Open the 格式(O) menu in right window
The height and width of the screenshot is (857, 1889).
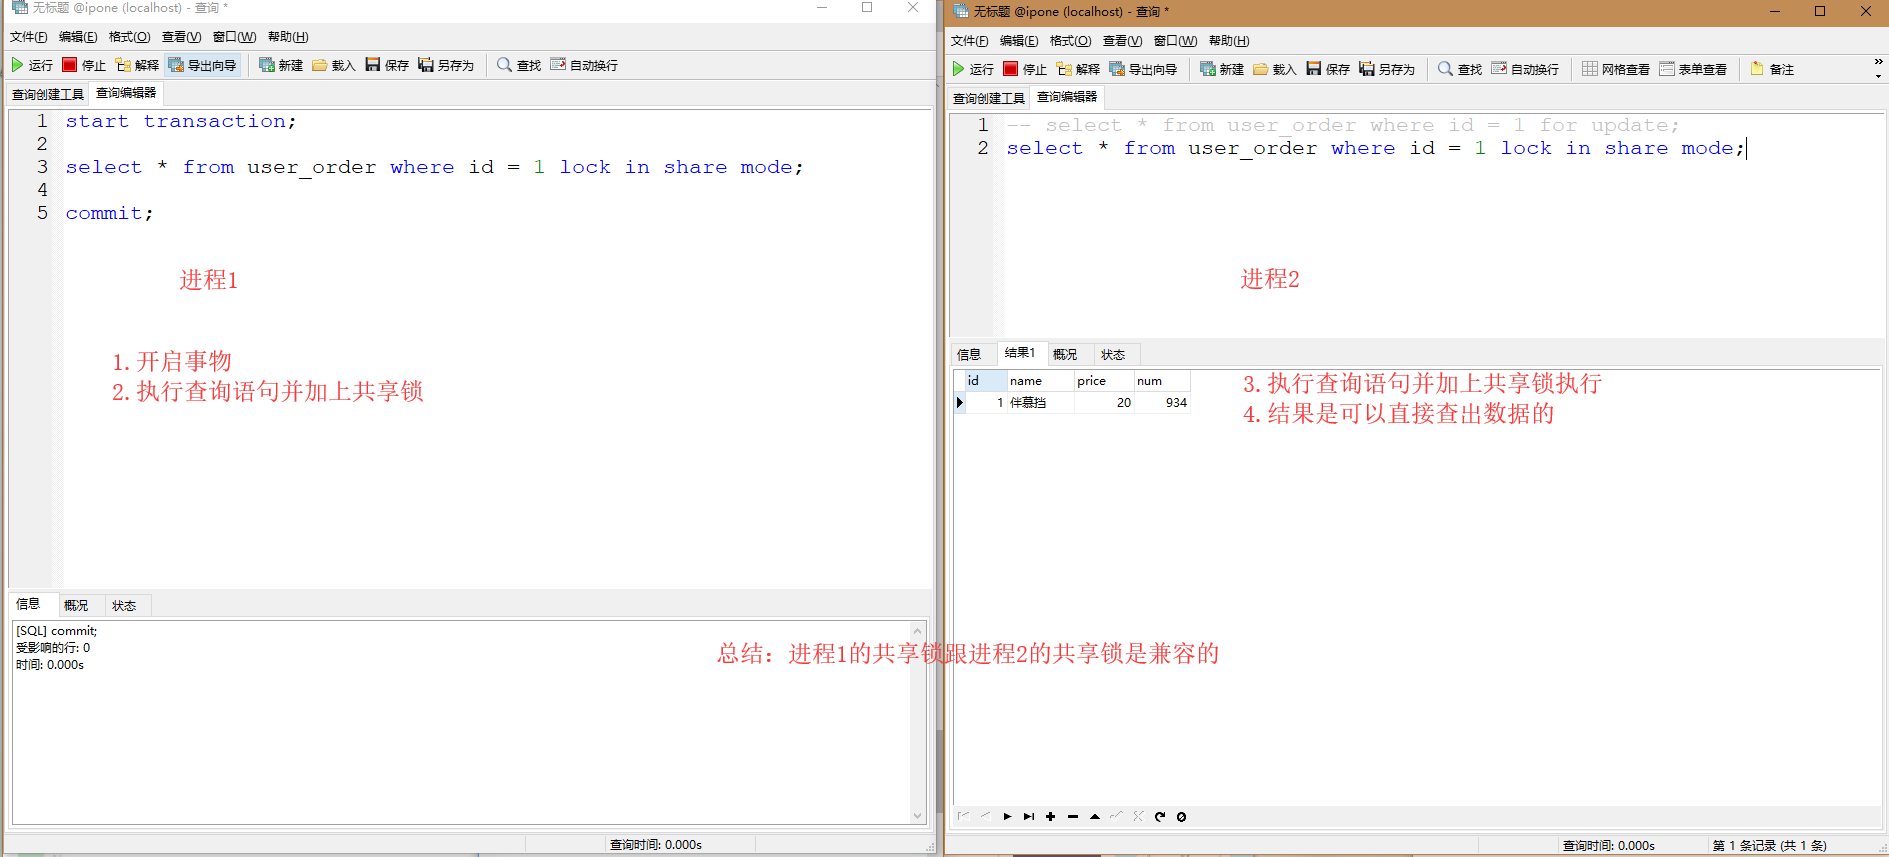coord(1070,41)
